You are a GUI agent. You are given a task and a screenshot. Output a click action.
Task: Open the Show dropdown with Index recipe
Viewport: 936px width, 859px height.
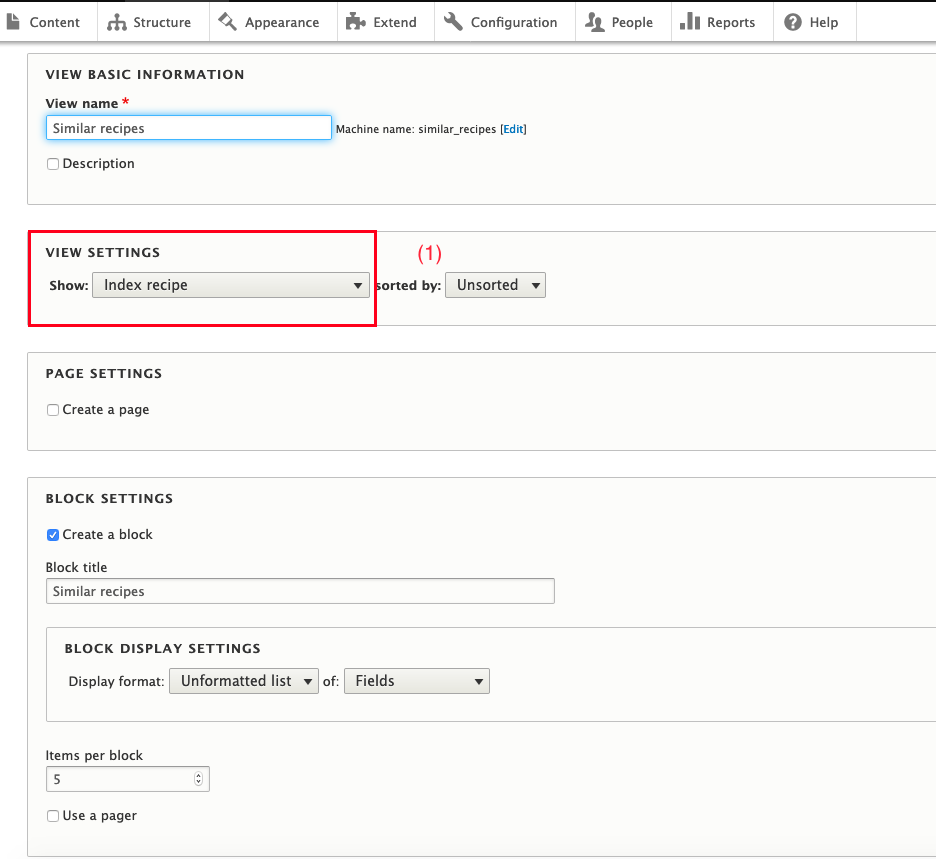(230, 285)
